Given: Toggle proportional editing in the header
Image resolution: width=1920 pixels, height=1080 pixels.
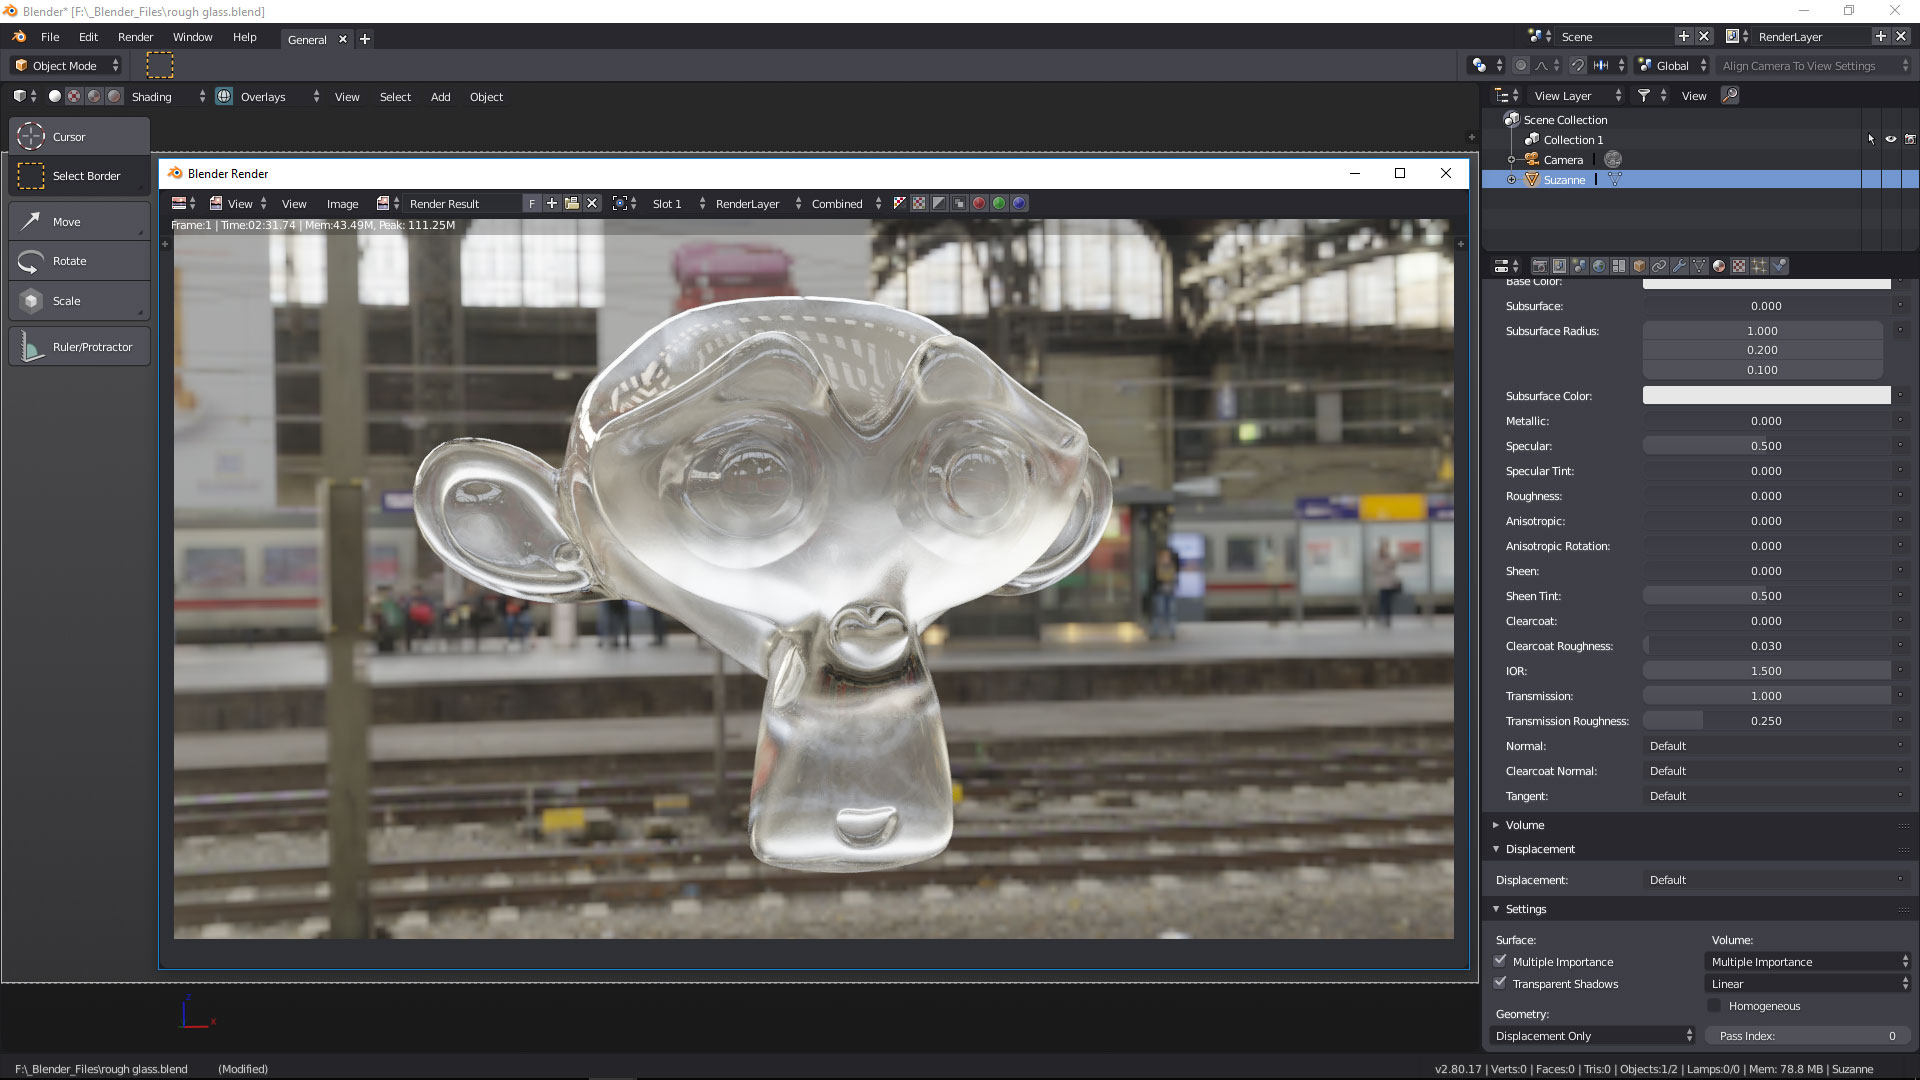Looking at the screenshot, I should (x=1521, y=65).
